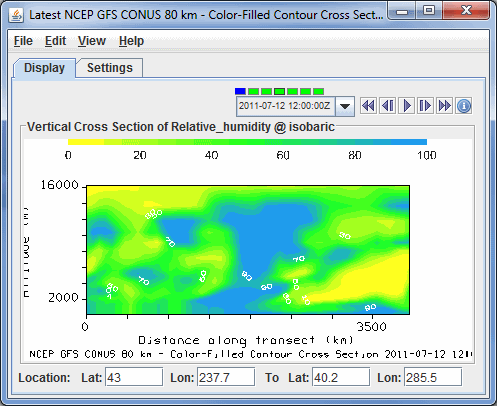The height and width of the screenshot is (406, 497).
Task: Open the Help menu
Action: [131, 41]
